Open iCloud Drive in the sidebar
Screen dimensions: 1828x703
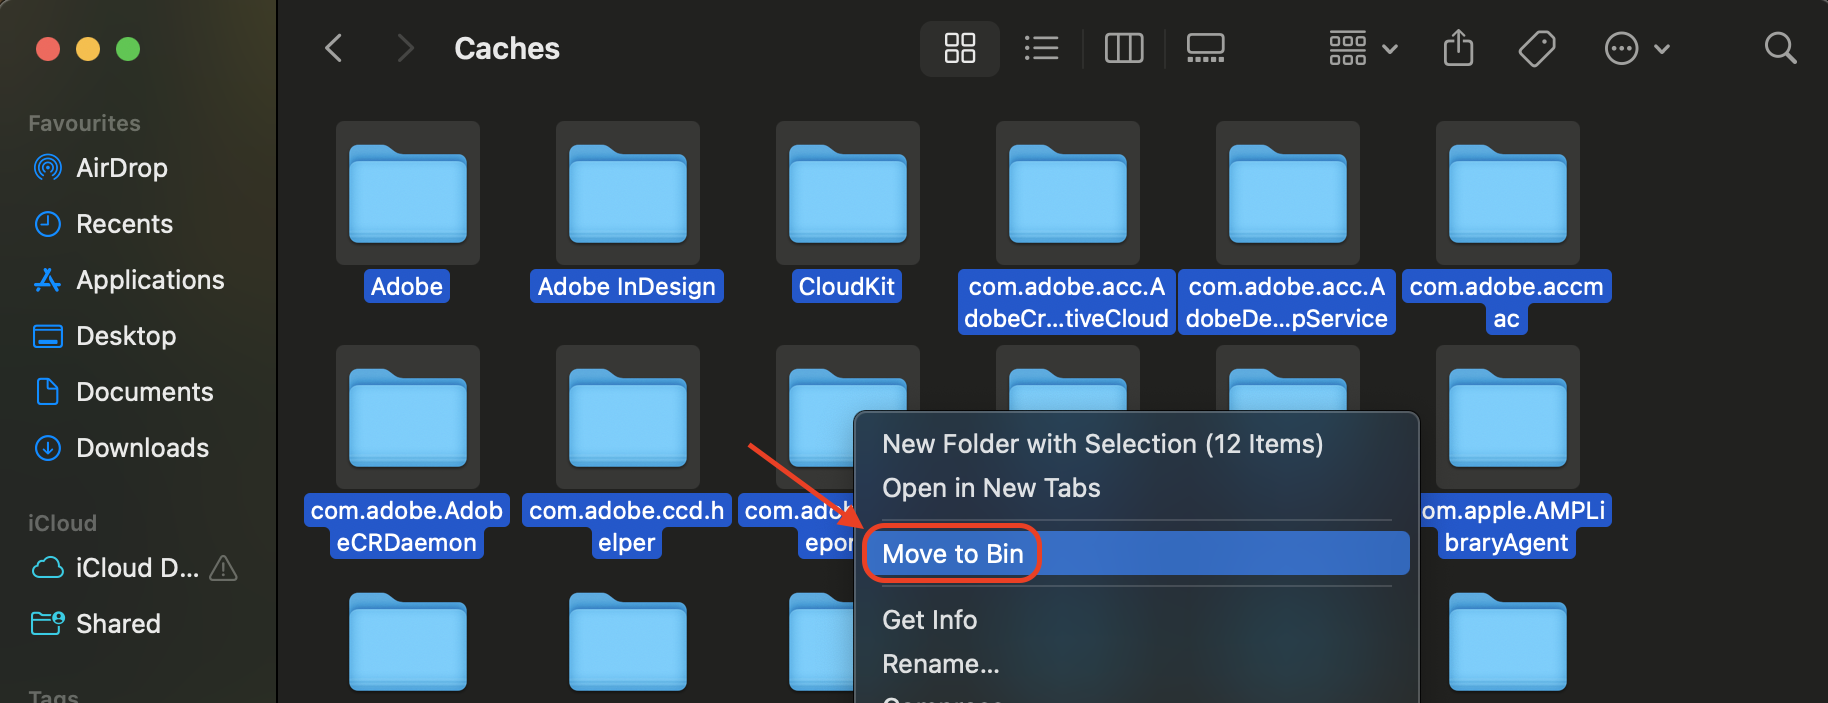[x=137, y=568]
